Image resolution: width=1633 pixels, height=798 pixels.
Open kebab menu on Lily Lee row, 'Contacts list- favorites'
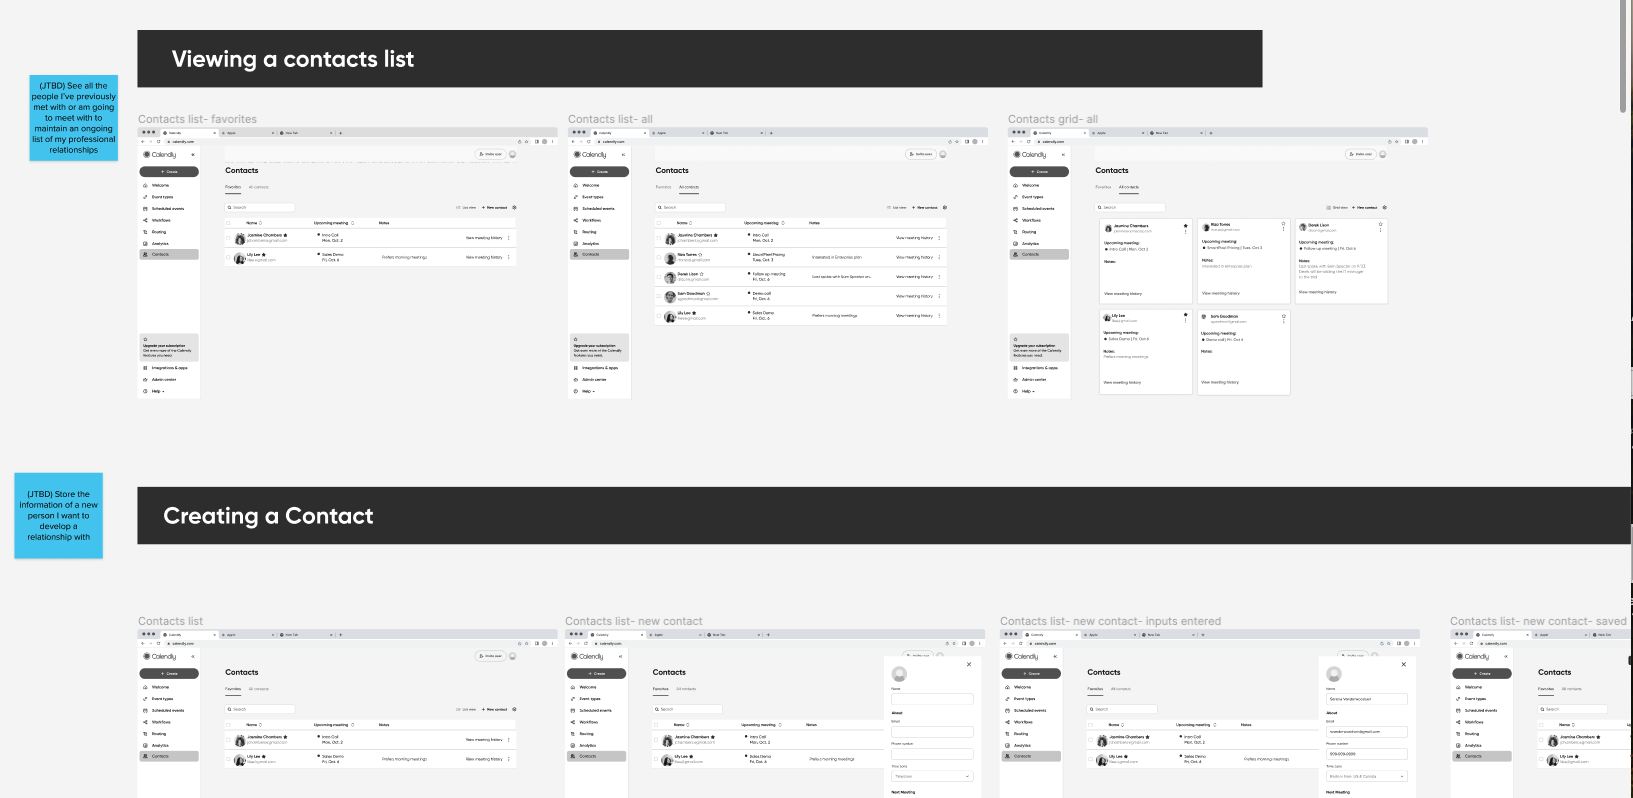(509, 257)
